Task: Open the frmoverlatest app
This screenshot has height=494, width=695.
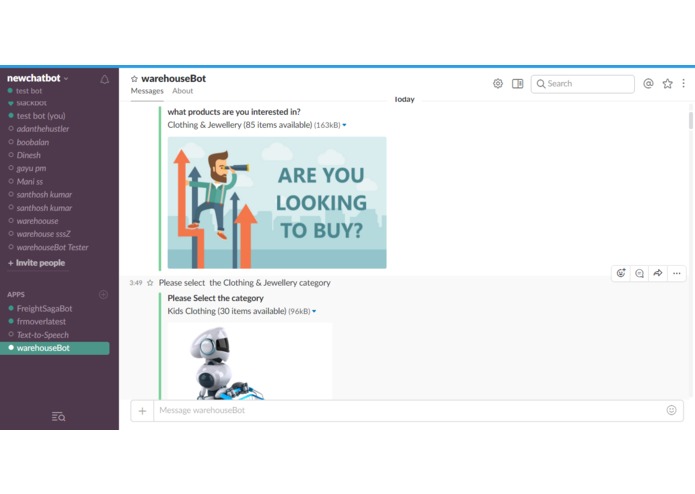Action: 41,322
